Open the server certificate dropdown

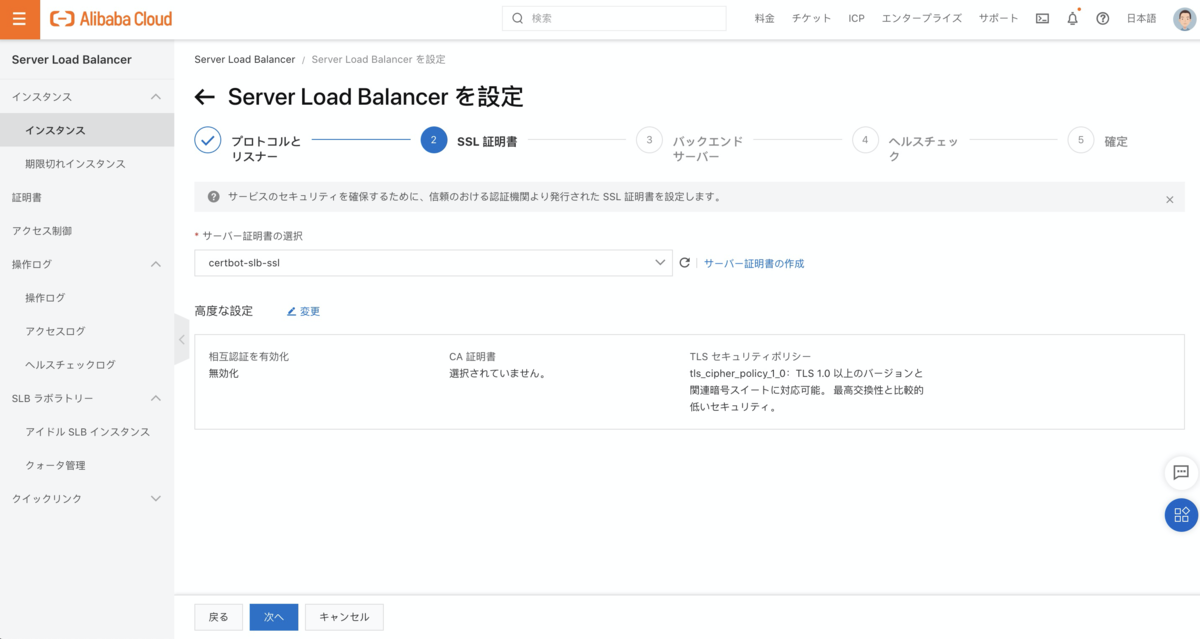click(x=433, y=263)
